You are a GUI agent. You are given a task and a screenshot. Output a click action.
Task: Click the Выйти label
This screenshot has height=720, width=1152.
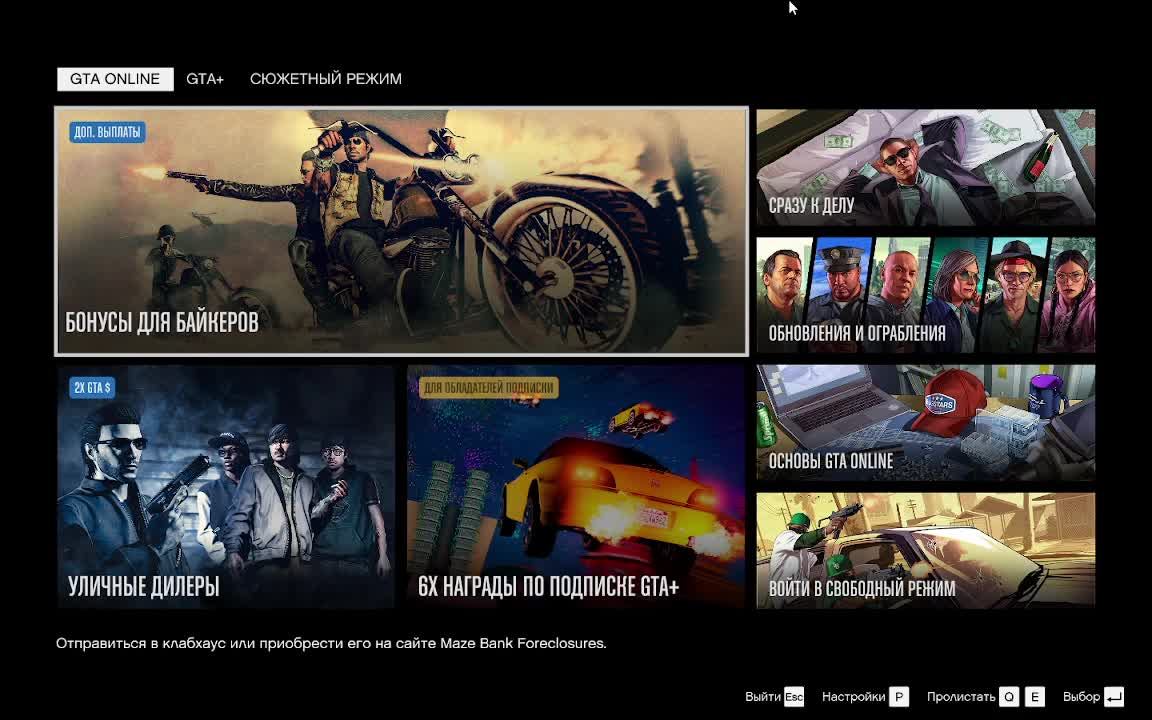(x=763, y=696)
